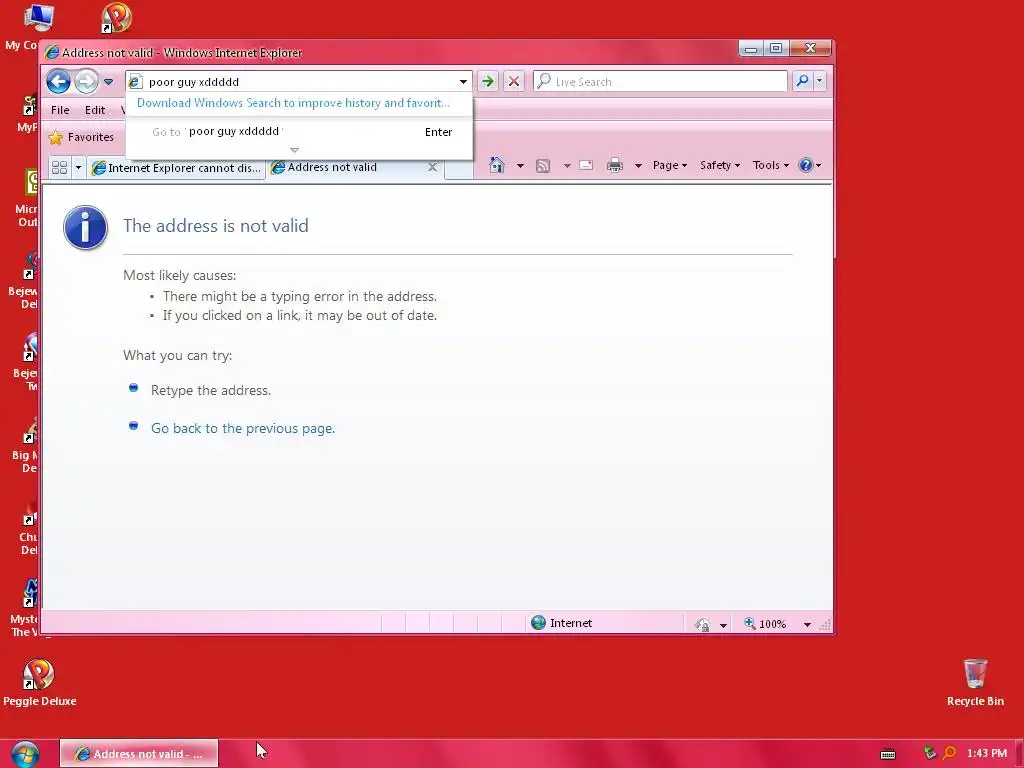
Task: Close the Address not valid tab
Action: (432, 167)
